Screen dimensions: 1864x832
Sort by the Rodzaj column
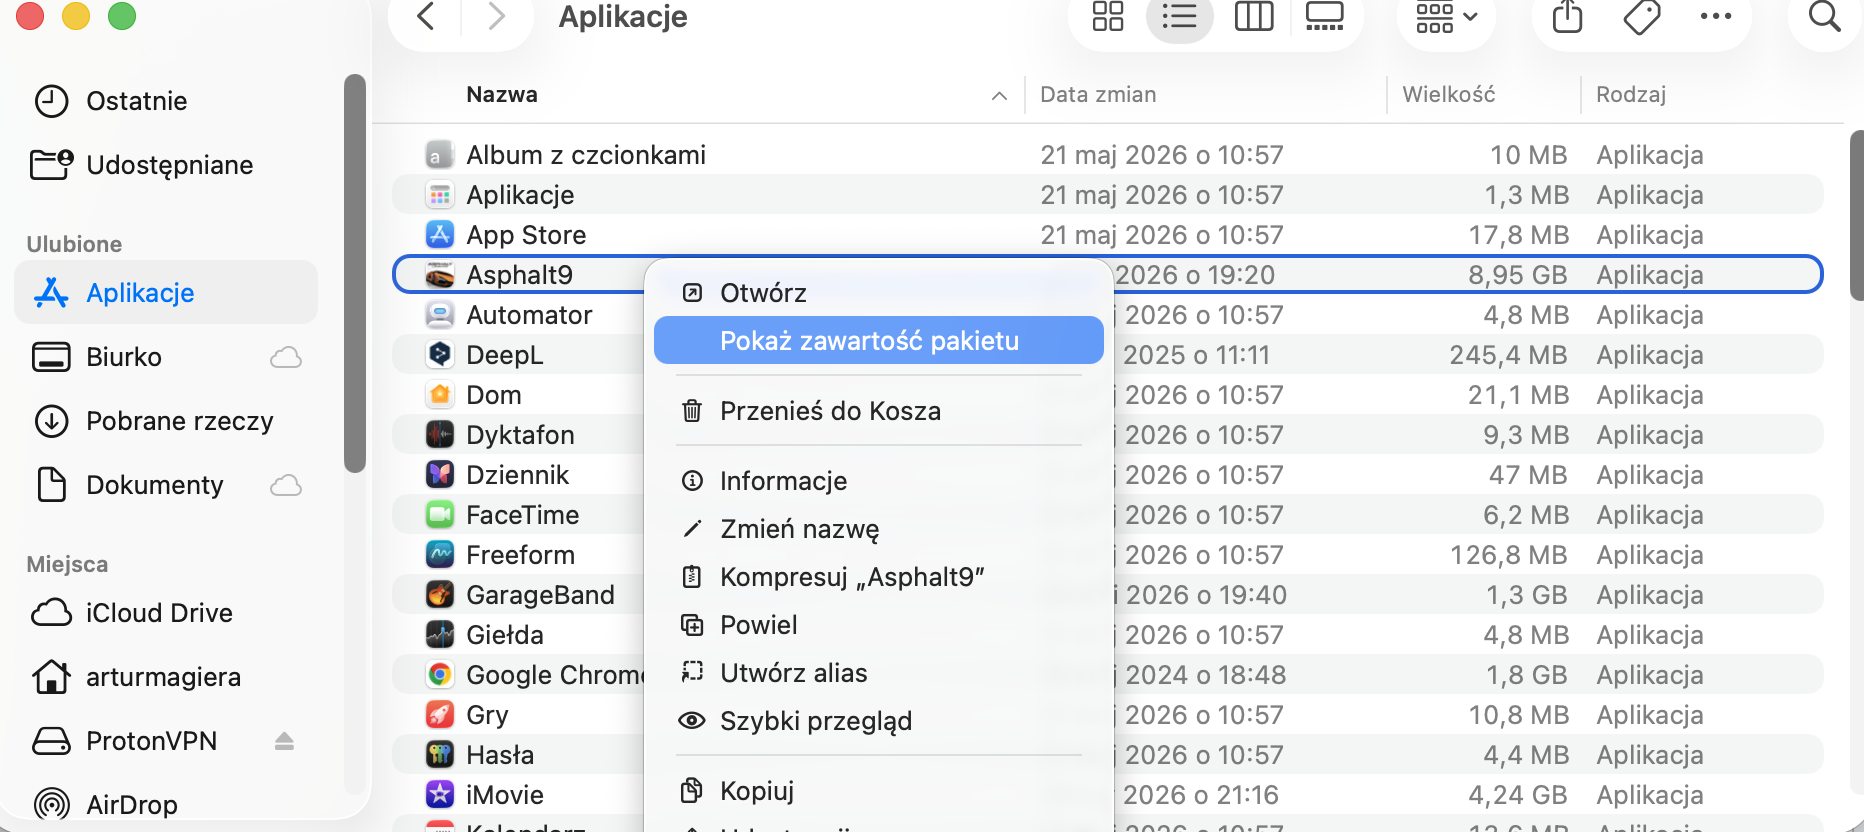(x=1630, y=95)
